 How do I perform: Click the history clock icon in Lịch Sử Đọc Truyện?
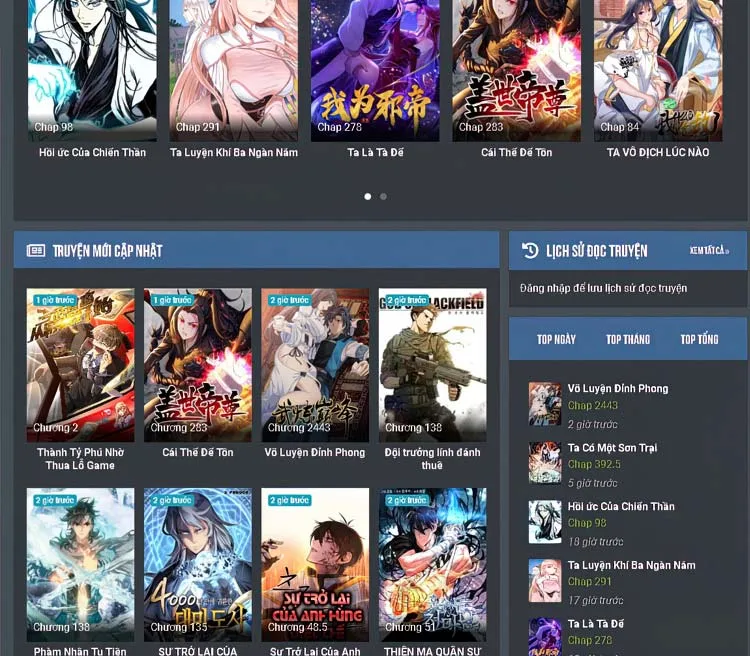point(529,250)
